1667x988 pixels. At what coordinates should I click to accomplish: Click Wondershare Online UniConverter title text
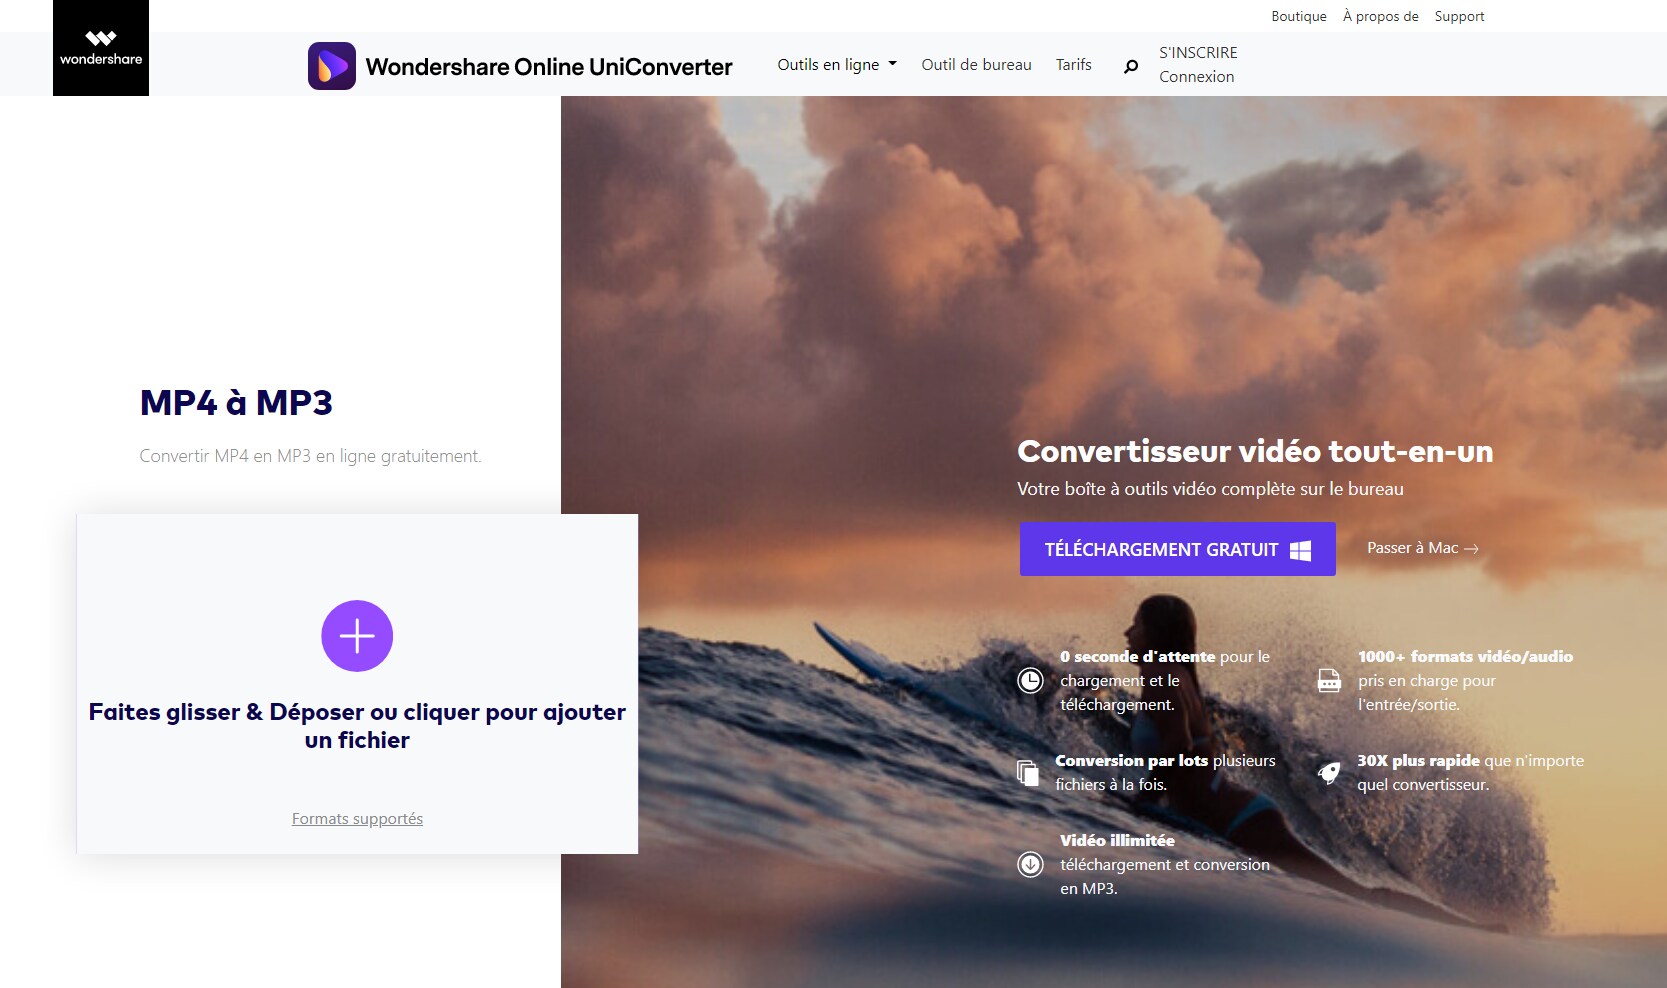coord(549,66)
